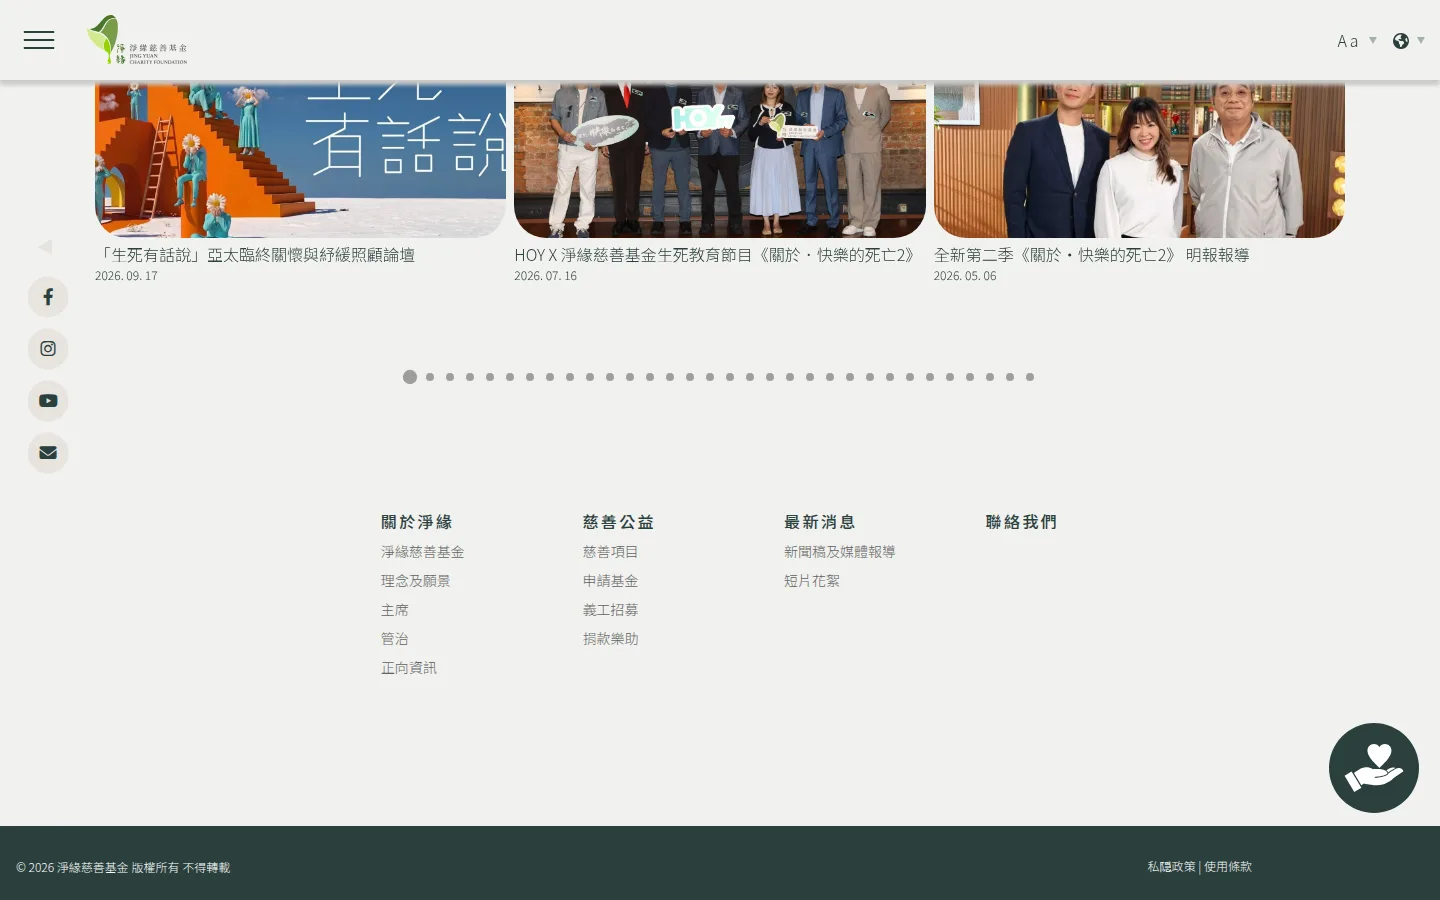Image resolution: width=1440 pixels, height=900 pixels.
Task: Open HOY X 淨緣慈善基金生死教育節目 article title
Action: click(716, 255)
